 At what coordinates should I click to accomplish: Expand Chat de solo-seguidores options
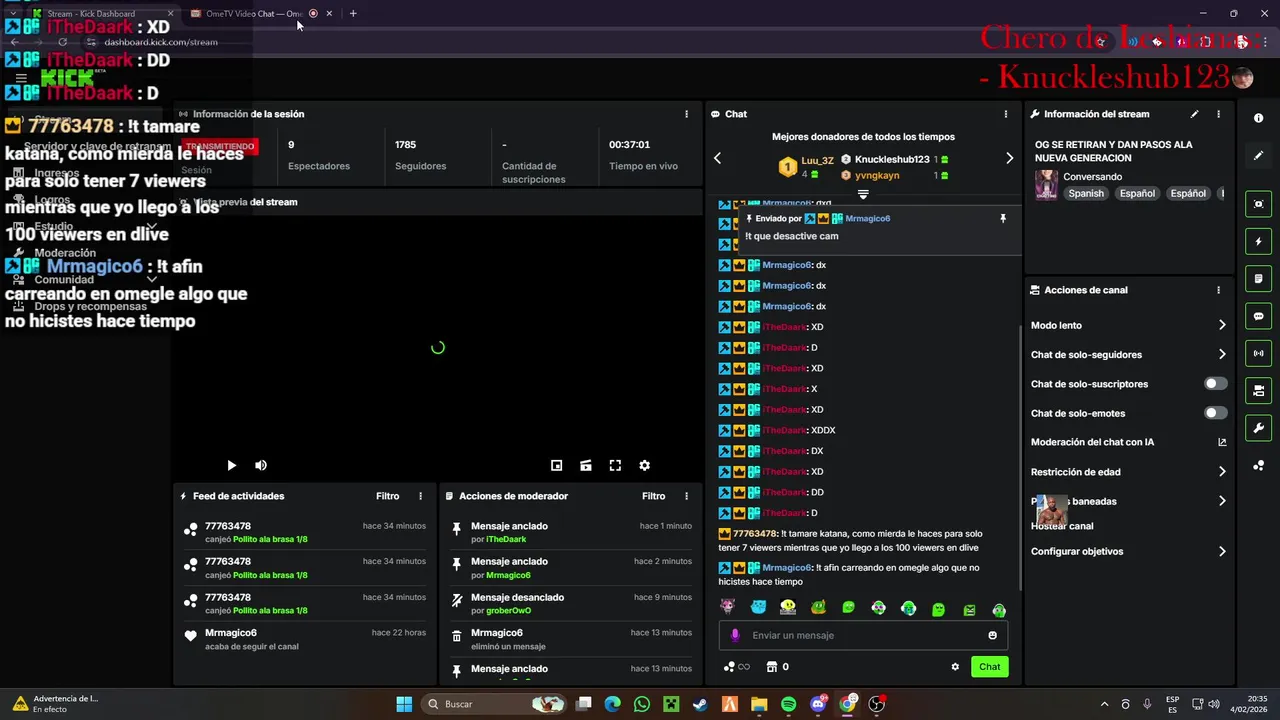pos(1222,354)
